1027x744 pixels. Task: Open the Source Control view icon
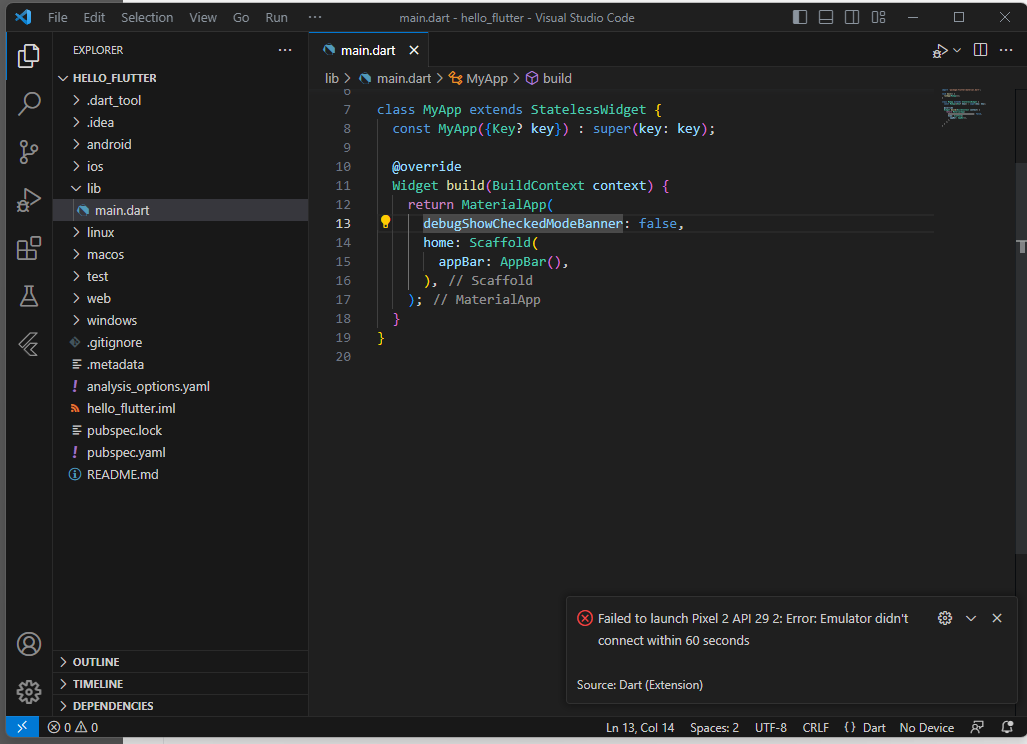coord(28,152)
